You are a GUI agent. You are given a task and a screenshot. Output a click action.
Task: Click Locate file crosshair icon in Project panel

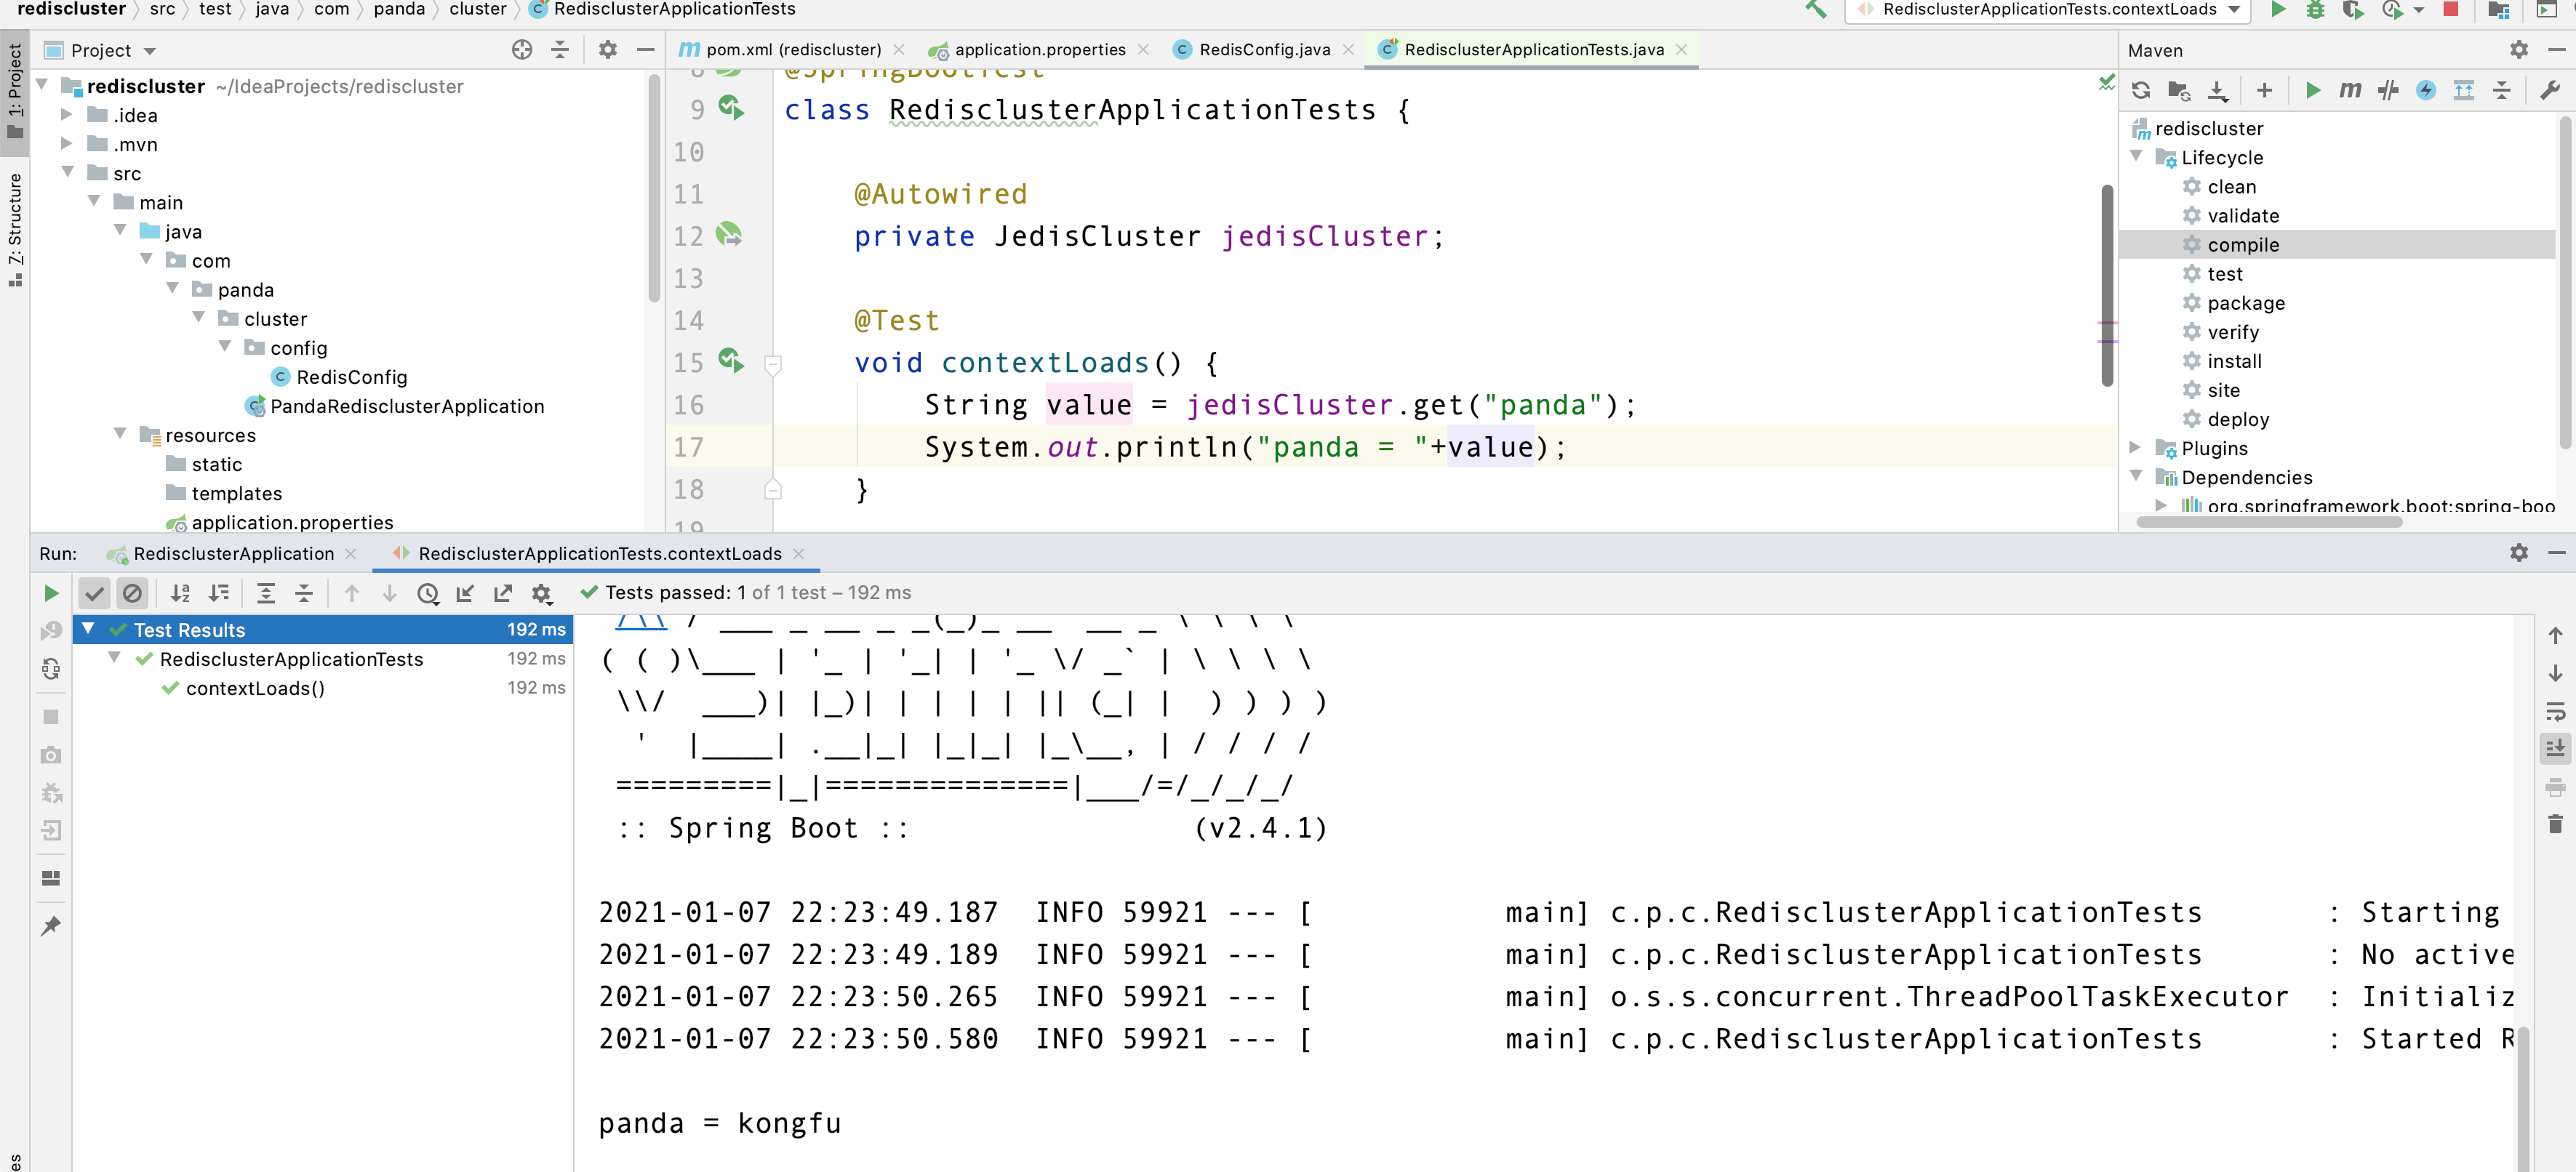tap(522, 50)
